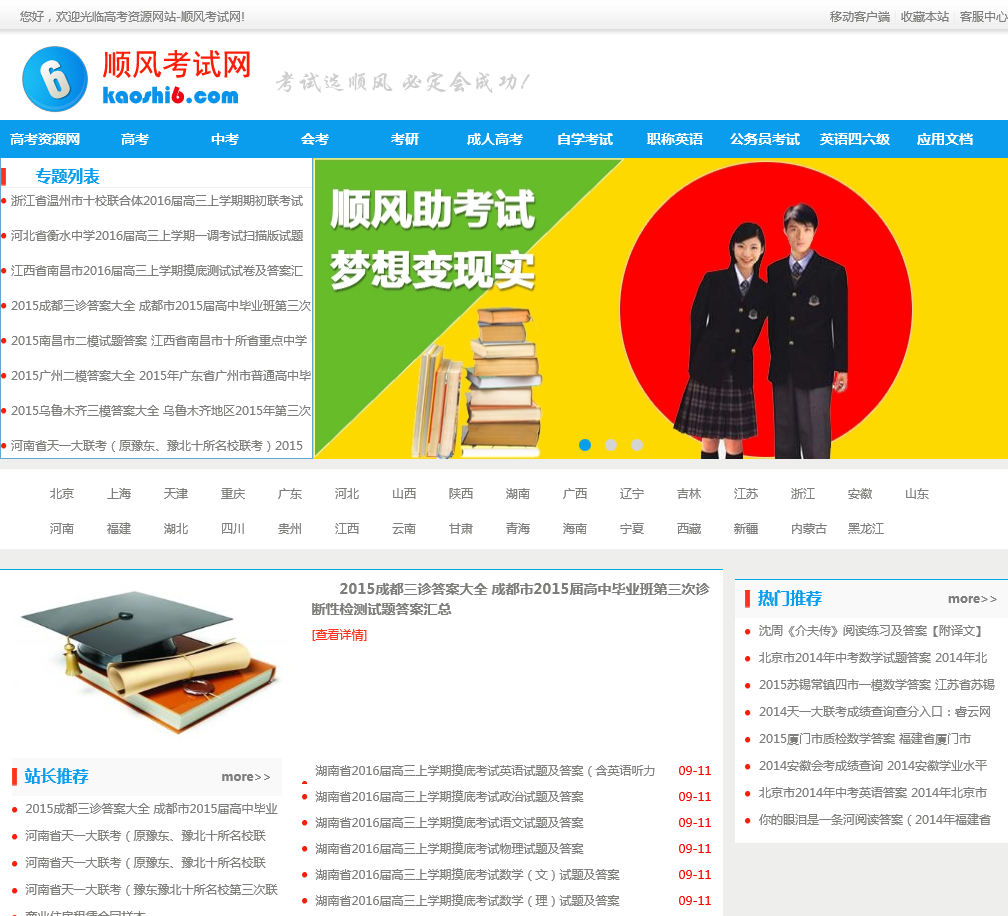The width and height of the screenshot is (1008, 916).
Task: Select the third carousel indicator dot
Action: 636,445
